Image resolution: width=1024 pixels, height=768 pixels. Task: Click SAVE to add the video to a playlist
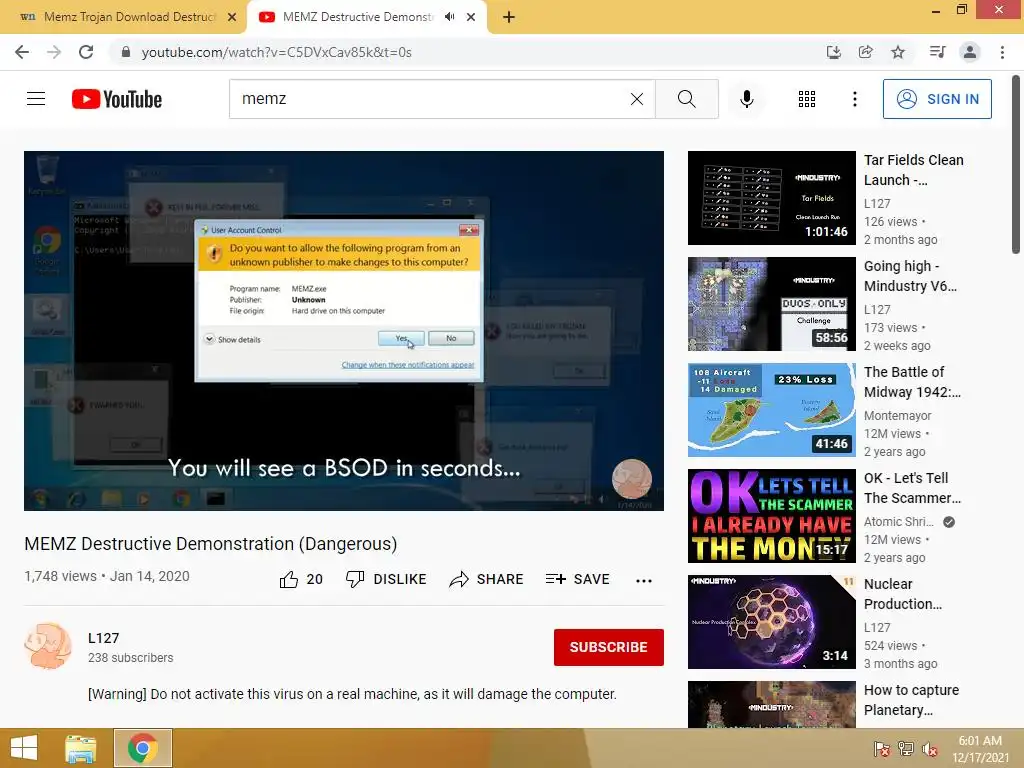[578, 579]
